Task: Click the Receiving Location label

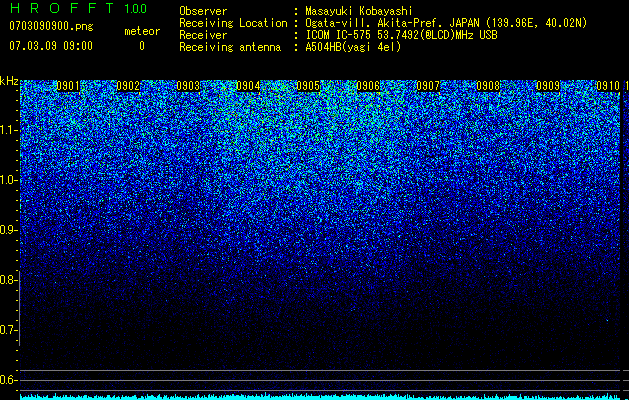Action: [x=233, y=23]
